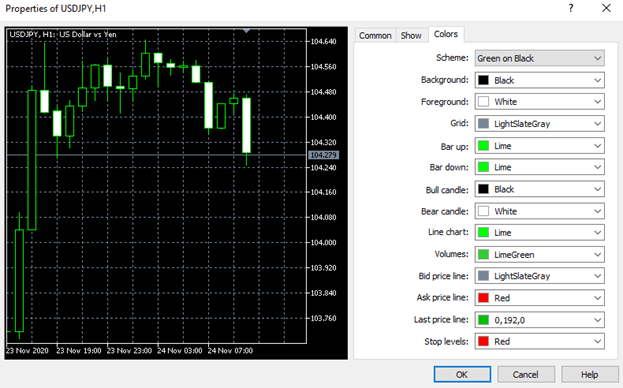The height and width of the screenshot is (388, 623).
Task: Open the Last price line dropdown showing 0,192,0
Action: [x=540, y=320]
